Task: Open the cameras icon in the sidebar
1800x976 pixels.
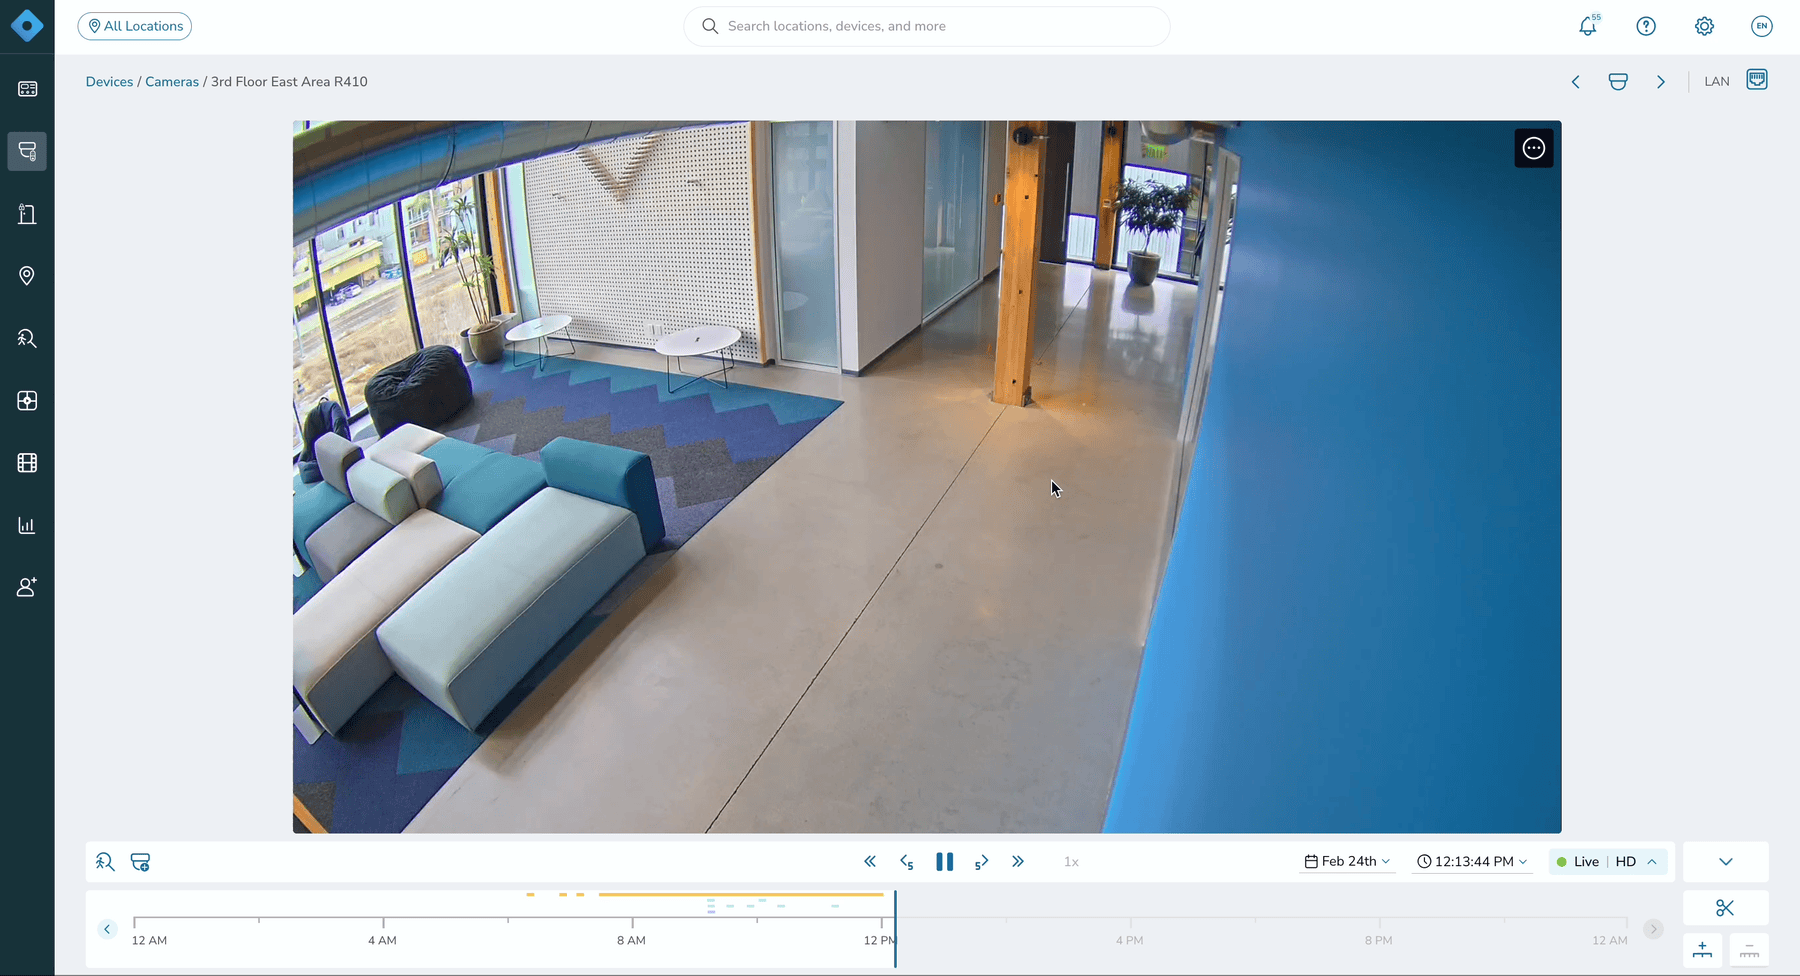Action: point(27,151)
